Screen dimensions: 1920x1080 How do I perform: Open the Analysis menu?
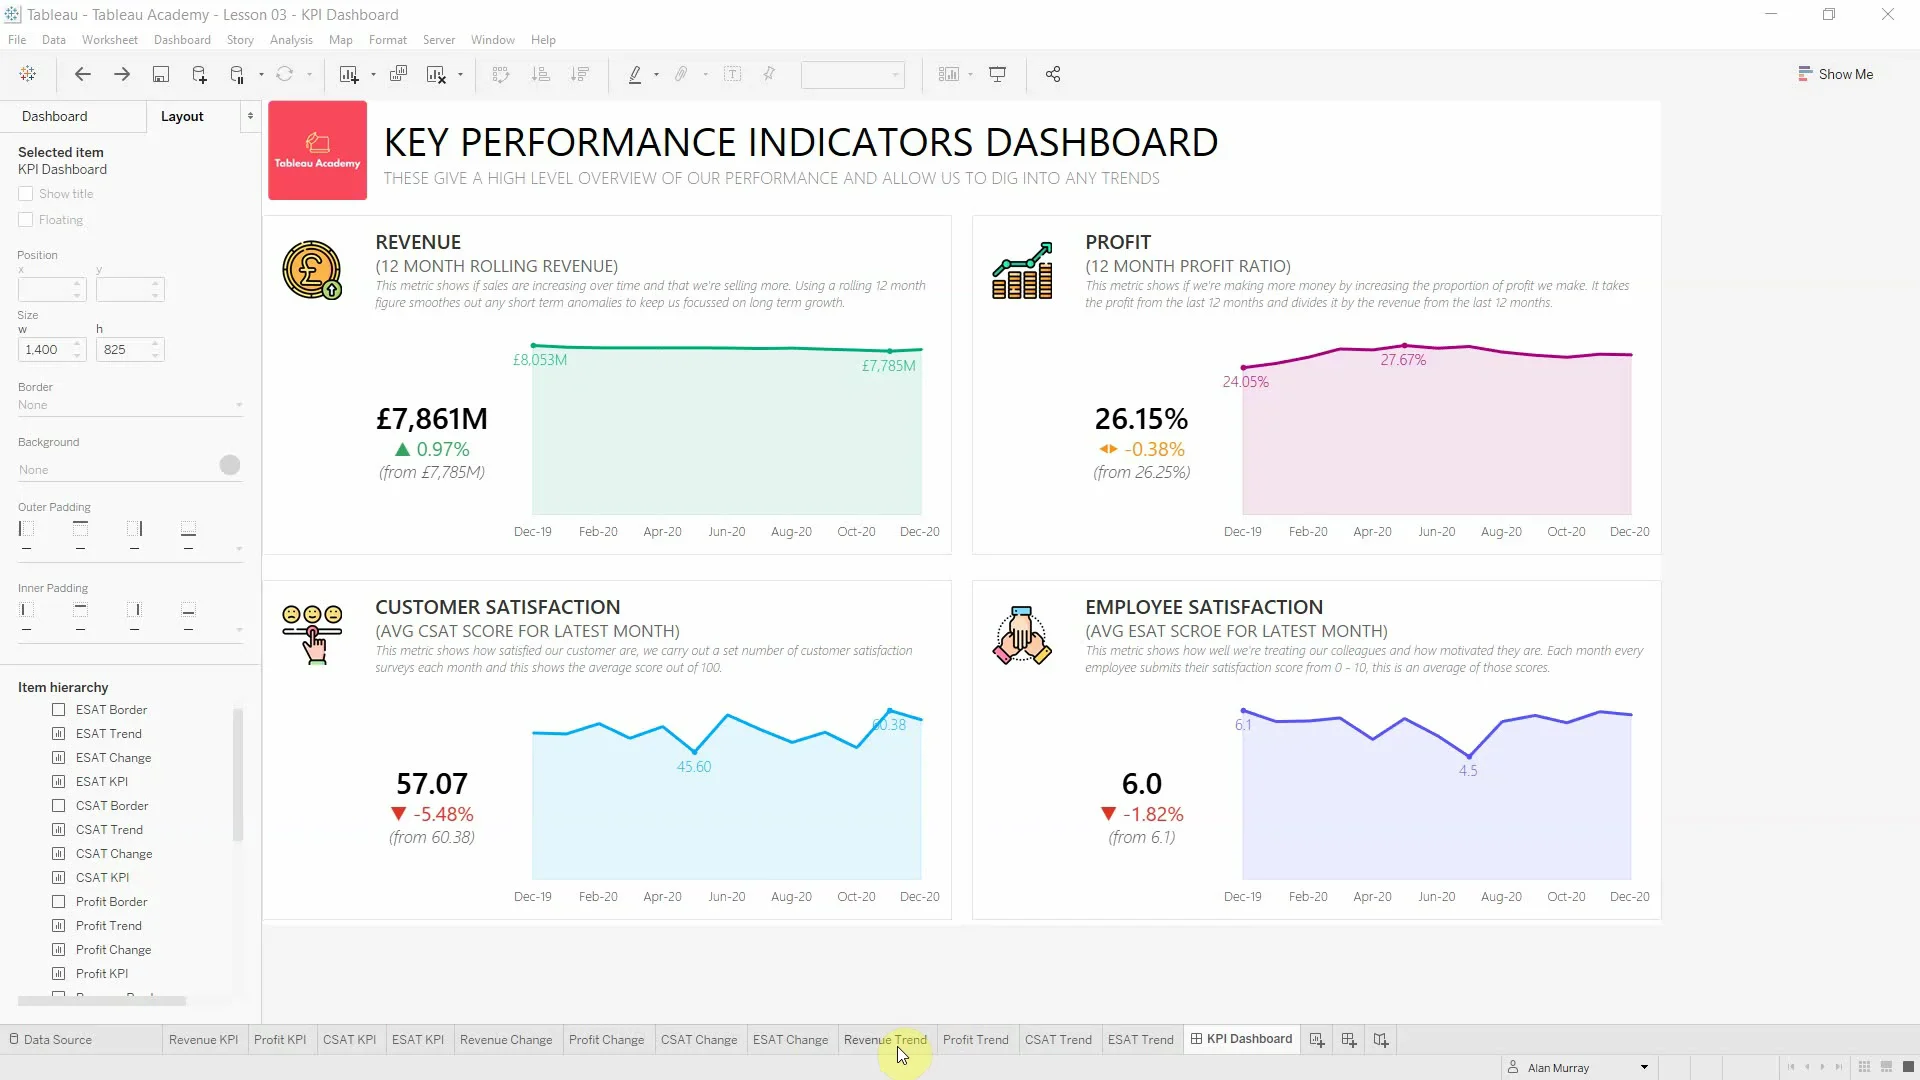point(291,40)
